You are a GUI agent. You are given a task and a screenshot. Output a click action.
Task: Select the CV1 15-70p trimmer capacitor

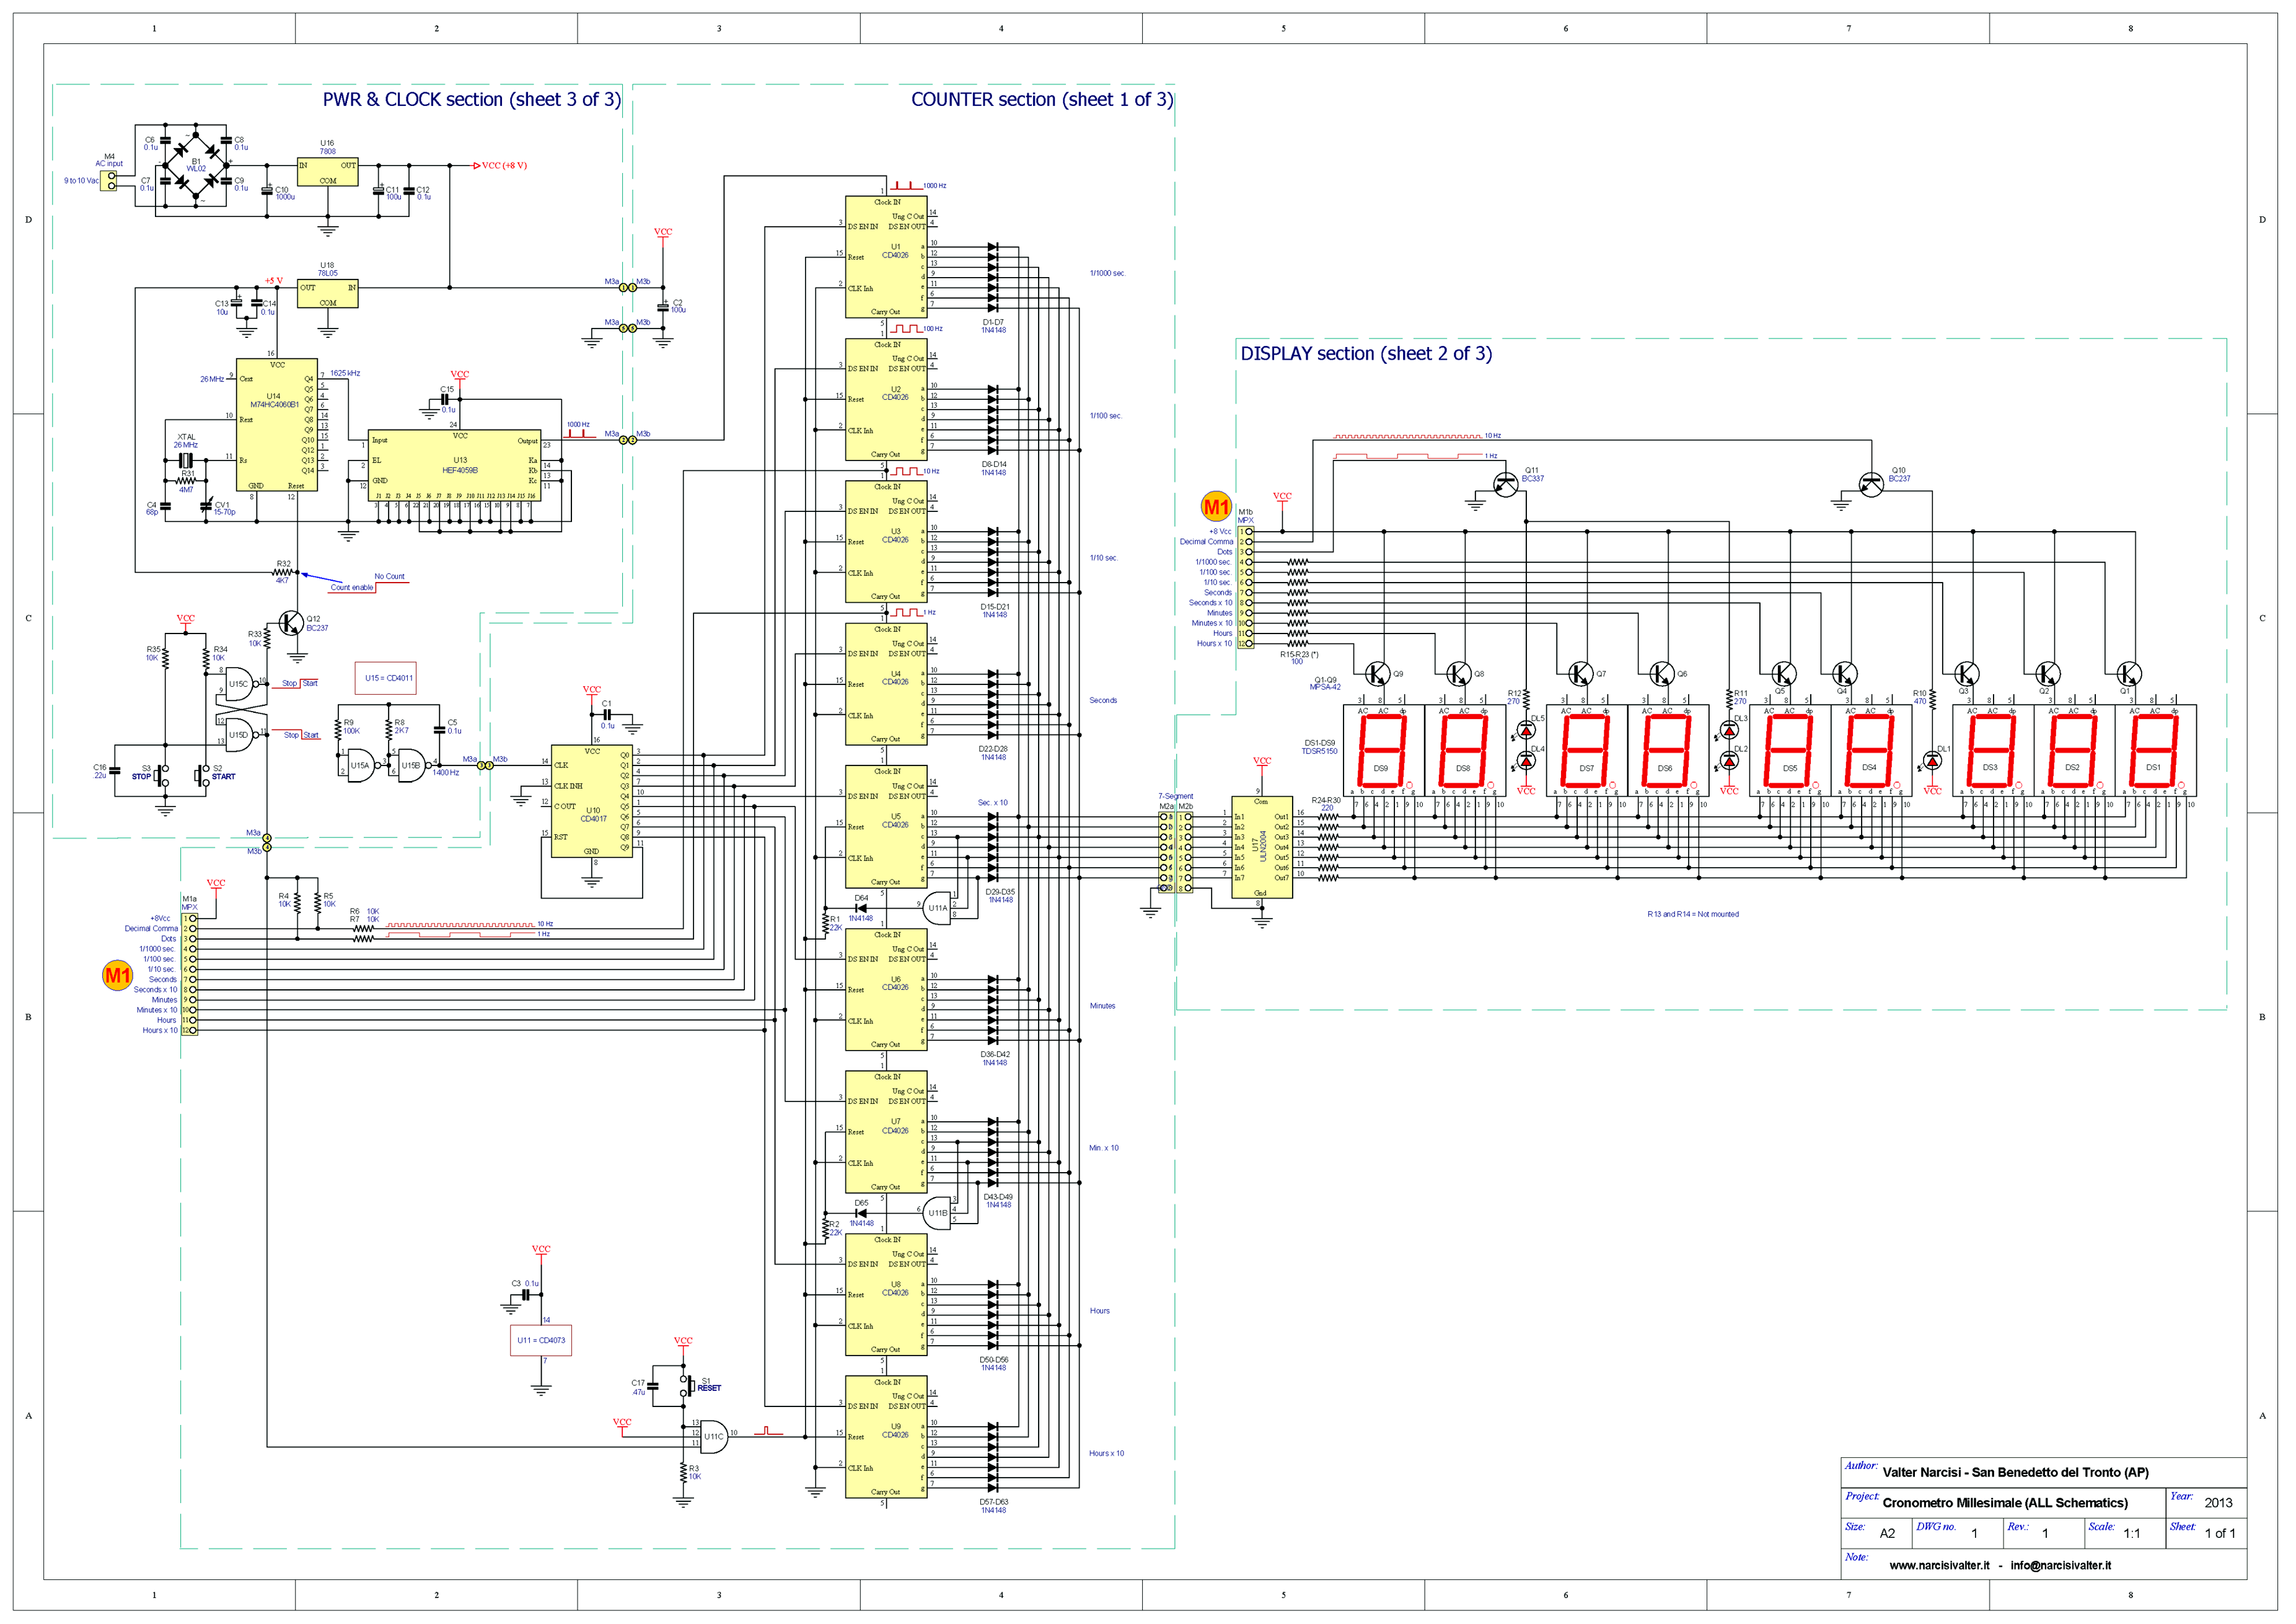click(x=207, y=506)
